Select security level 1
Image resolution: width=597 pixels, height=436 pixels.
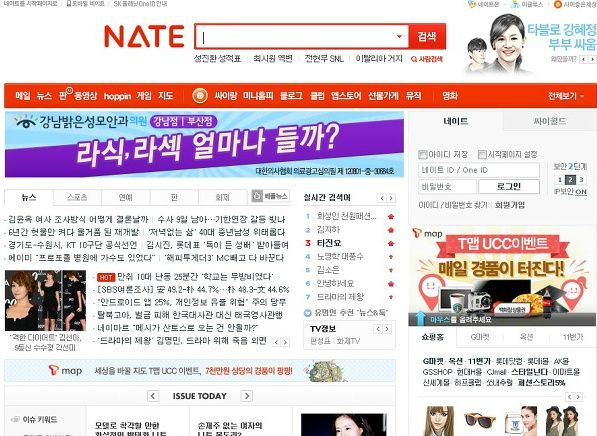[560, 180]
